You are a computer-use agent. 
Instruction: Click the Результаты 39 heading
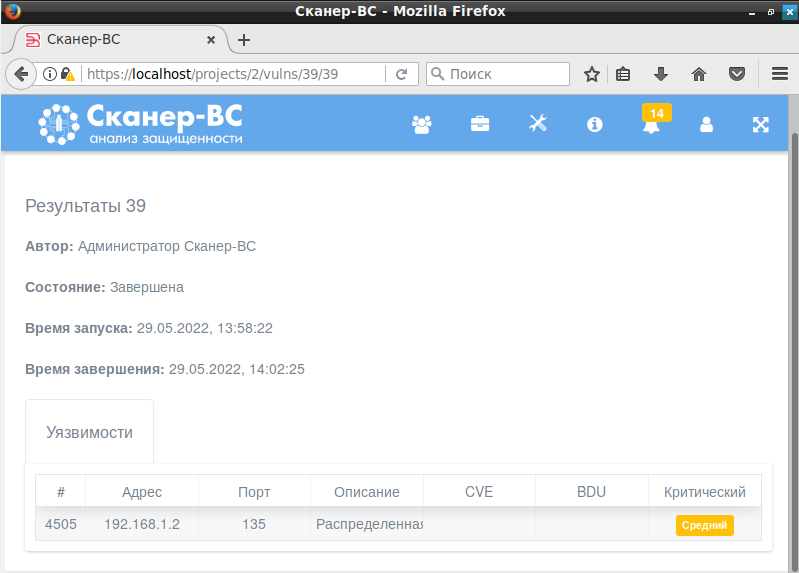click(x=86, y=206)
